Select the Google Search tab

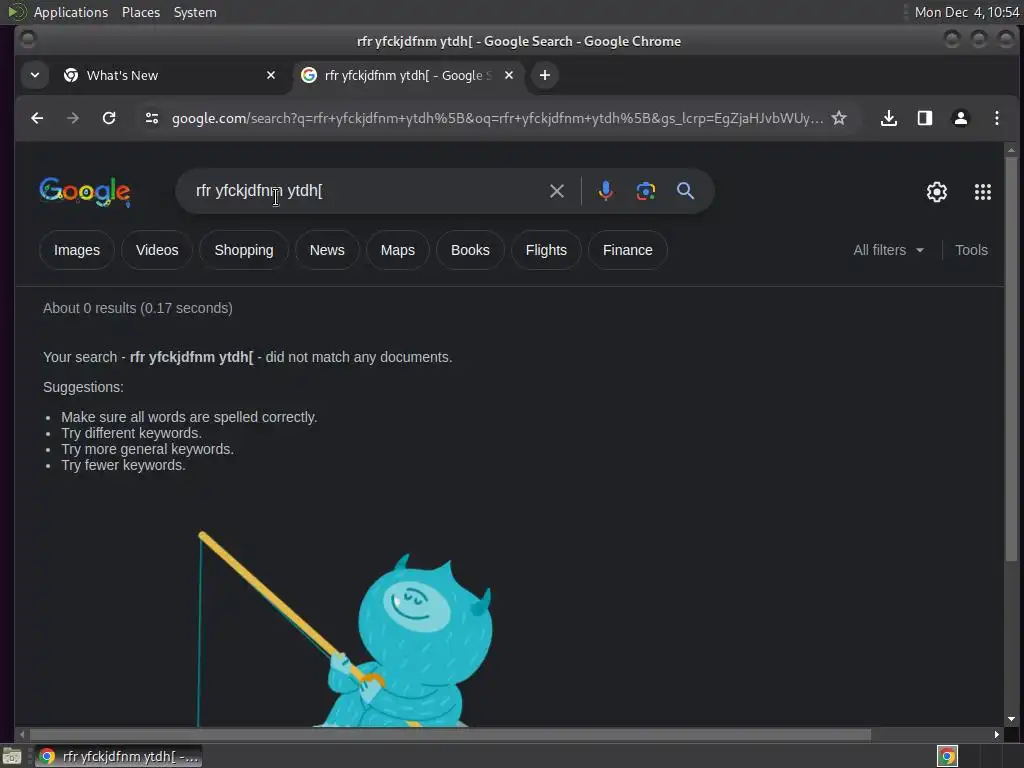[x=408, y=75]
